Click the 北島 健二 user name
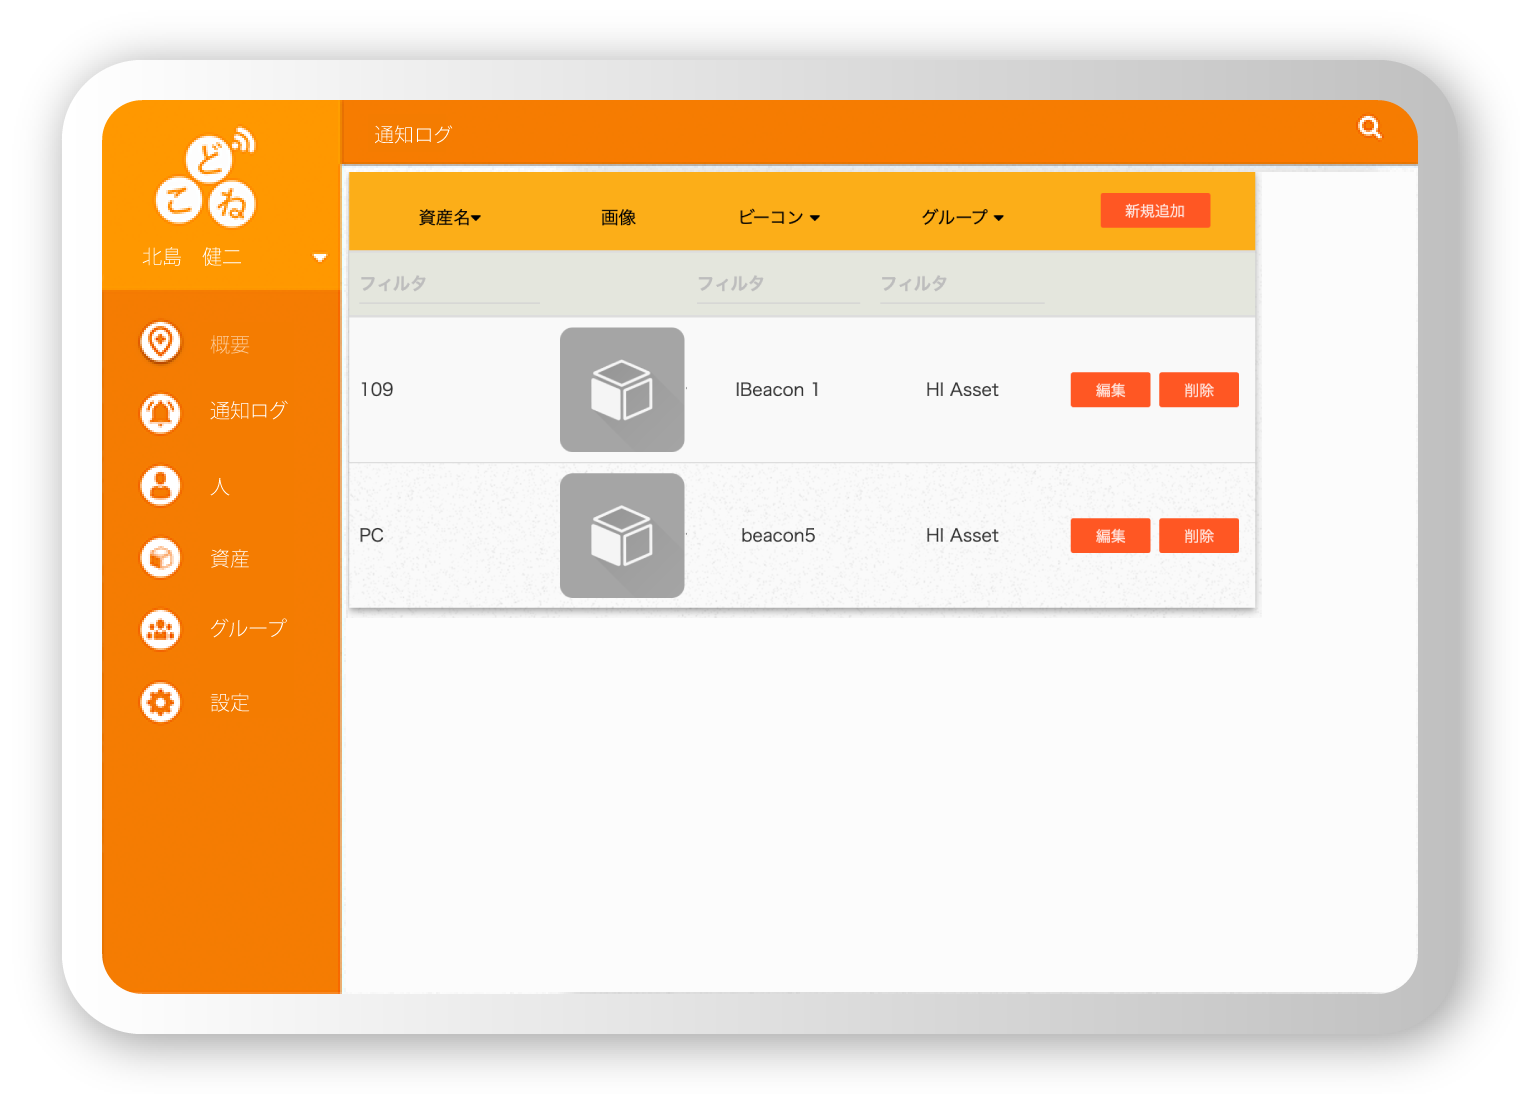Image resolution: width=1520 pixels, height=1094 pixels. pyautogui.click(x=192, y=257)
